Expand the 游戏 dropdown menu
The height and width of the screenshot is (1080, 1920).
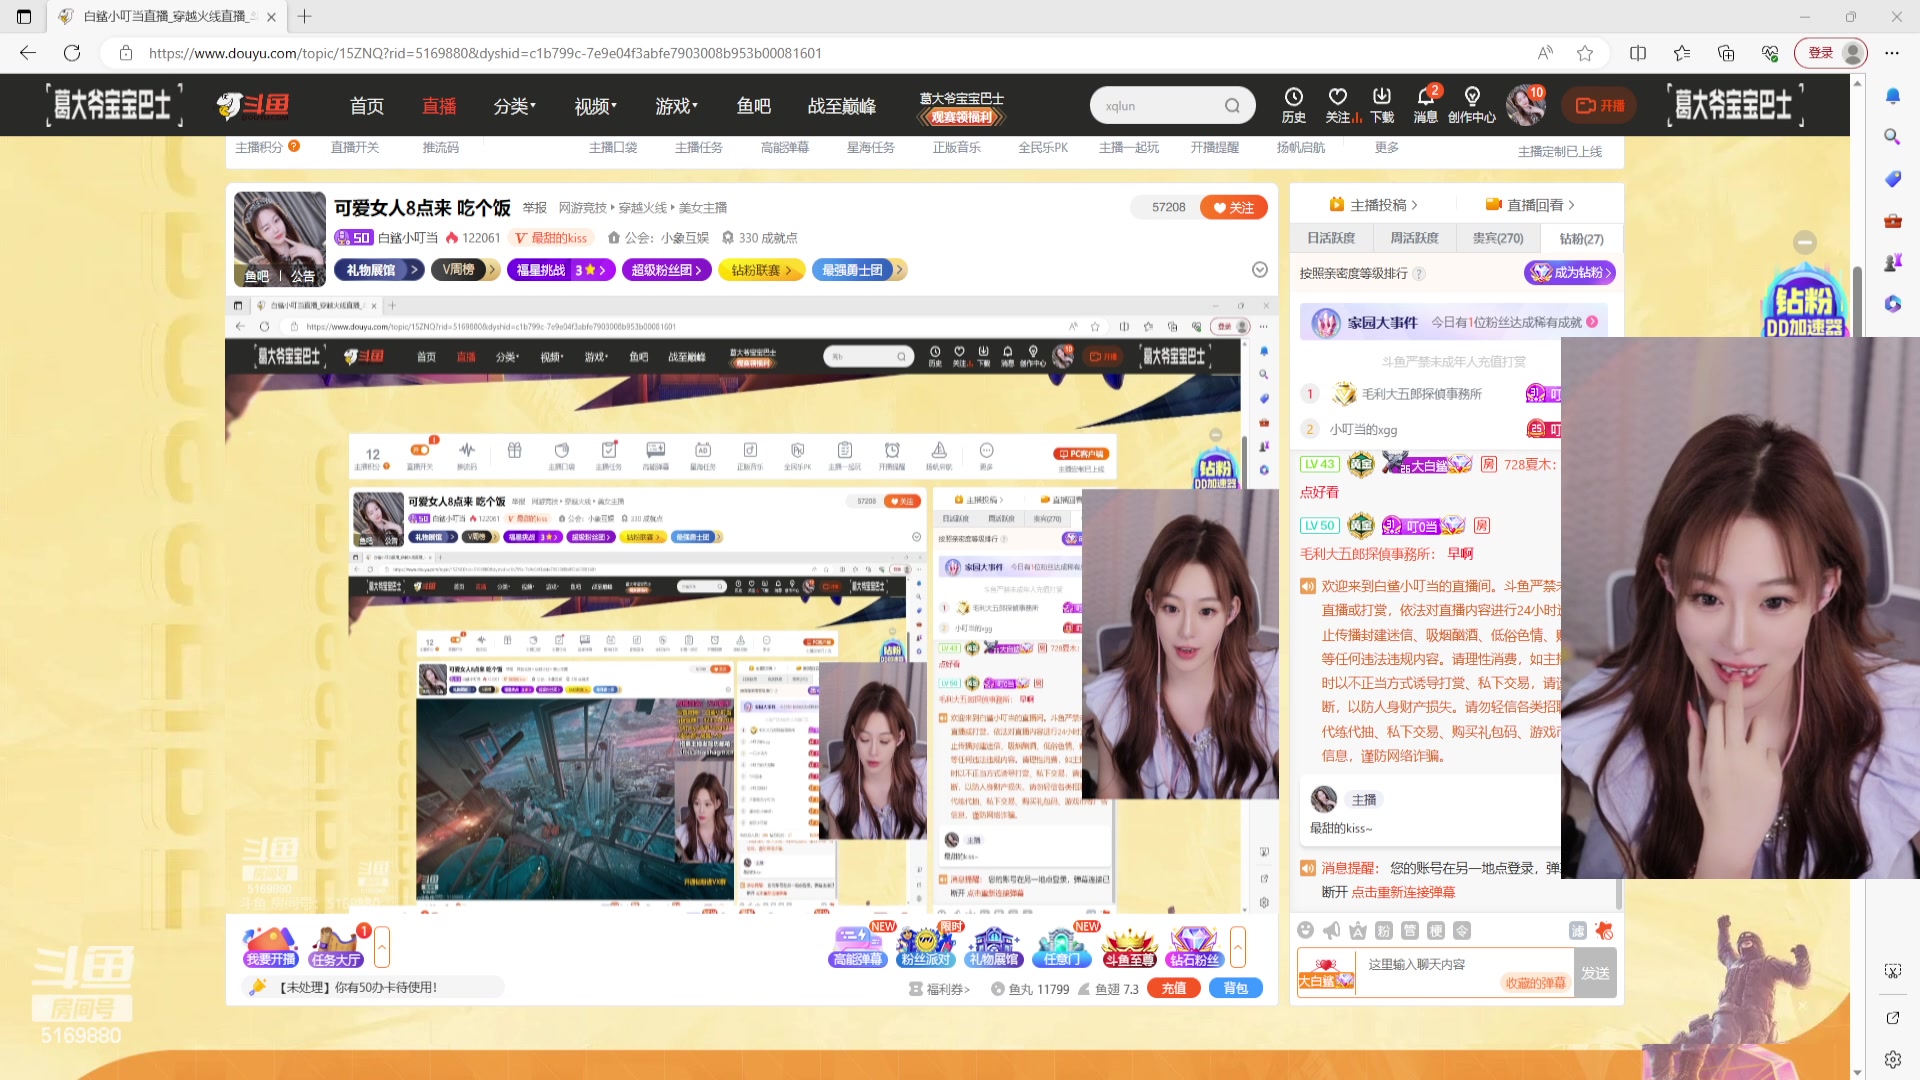(677, 106)
